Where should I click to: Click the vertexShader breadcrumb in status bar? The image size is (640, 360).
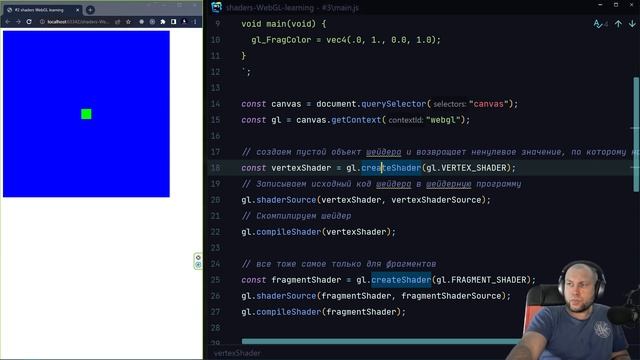pyautogui.click(x=237, y=353)
